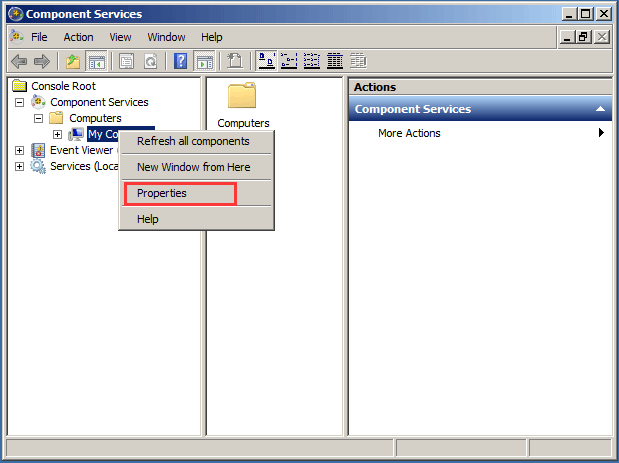Switch to Small Icons view
The width and height of the screenshot is (619, 463).
[x=289, y=61]
